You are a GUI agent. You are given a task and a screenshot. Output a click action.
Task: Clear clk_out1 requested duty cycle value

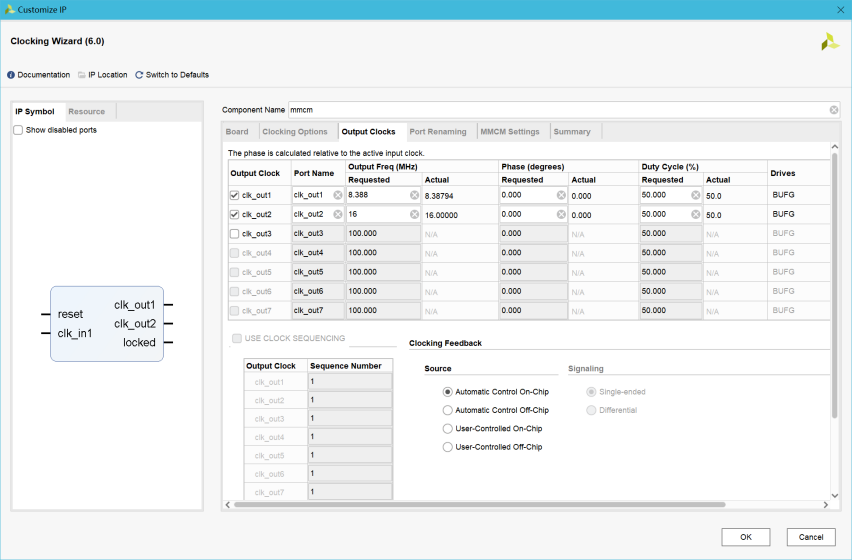[696, 195]
